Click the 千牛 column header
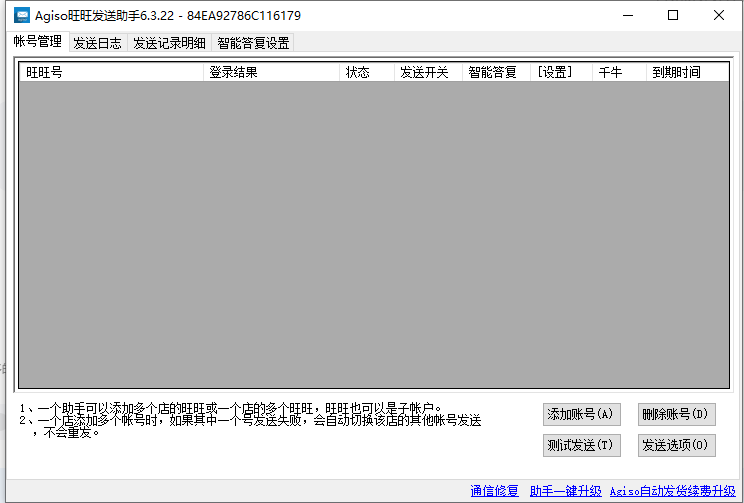 pyautogui.click(x=619, y=72)
